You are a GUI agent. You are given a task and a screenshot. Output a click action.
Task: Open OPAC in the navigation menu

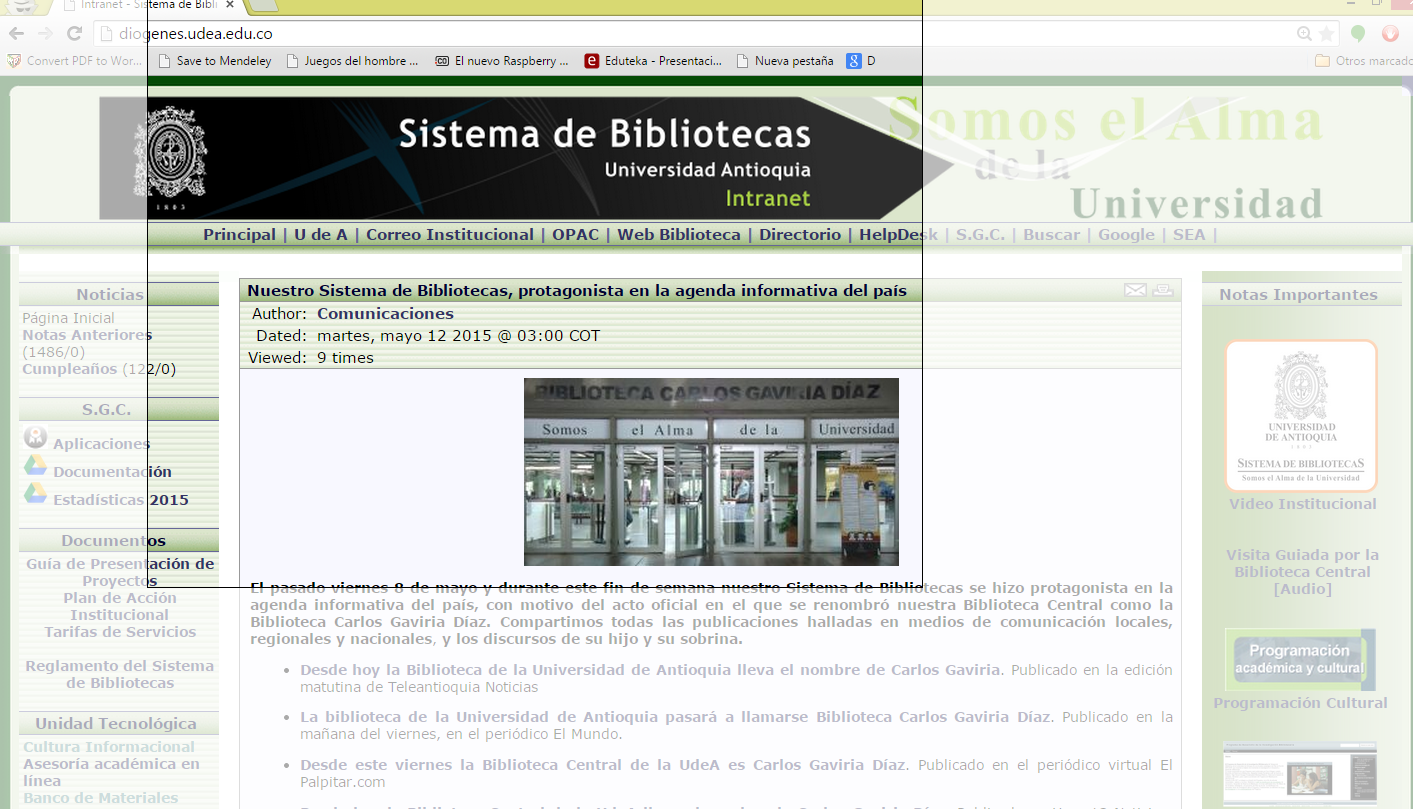click(x=575, y=235)
